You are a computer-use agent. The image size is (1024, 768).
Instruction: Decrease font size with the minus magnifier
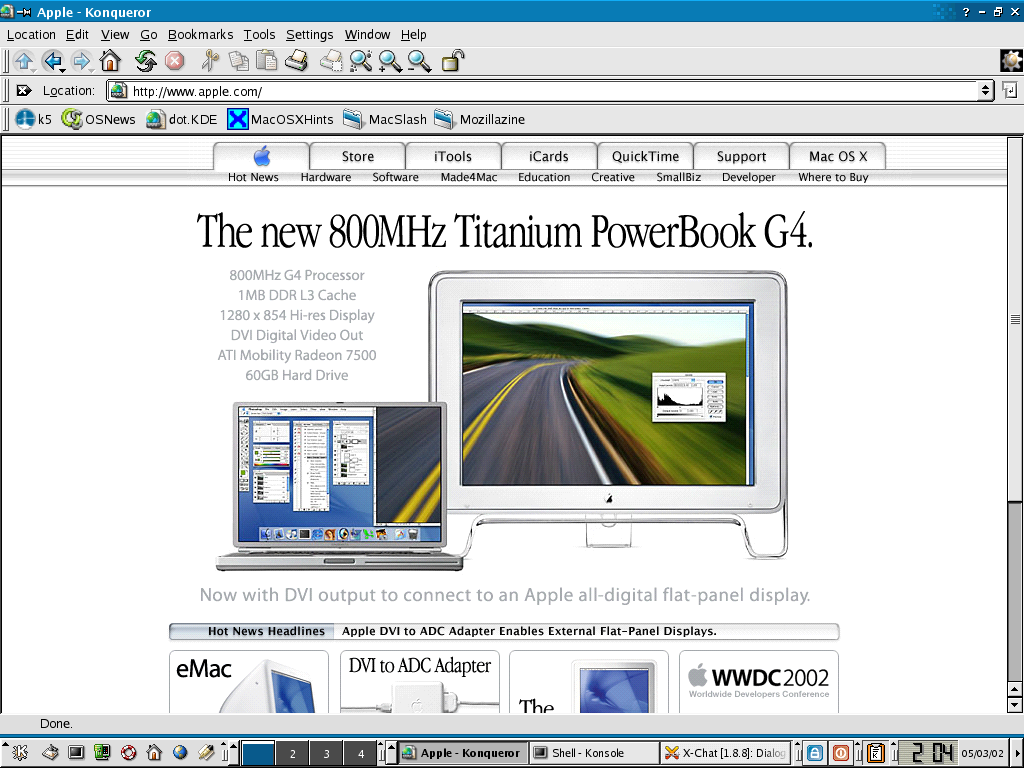pos(419,61)
